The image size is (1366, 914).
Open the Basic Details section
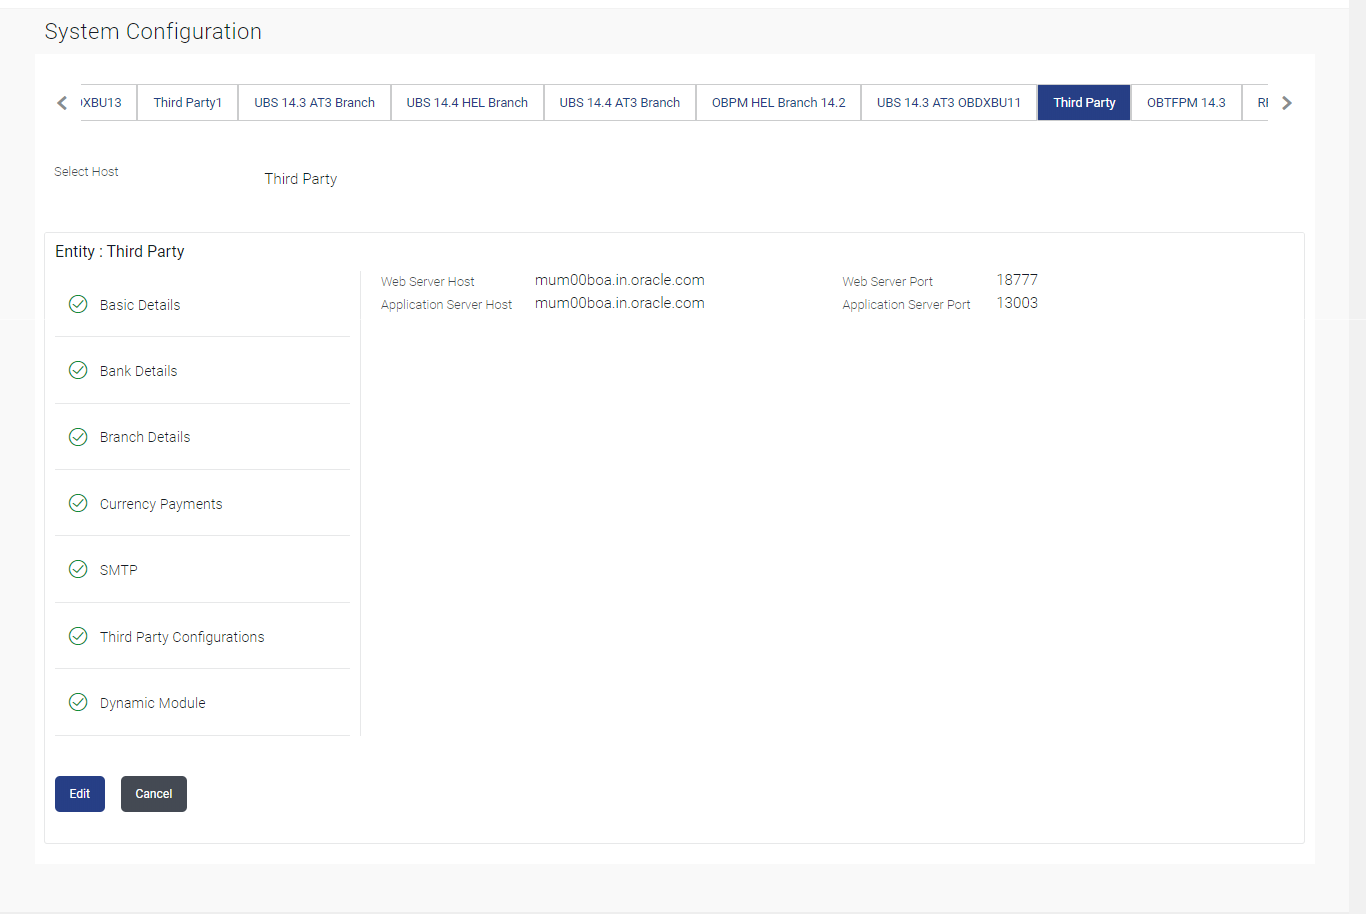point(202,304)
